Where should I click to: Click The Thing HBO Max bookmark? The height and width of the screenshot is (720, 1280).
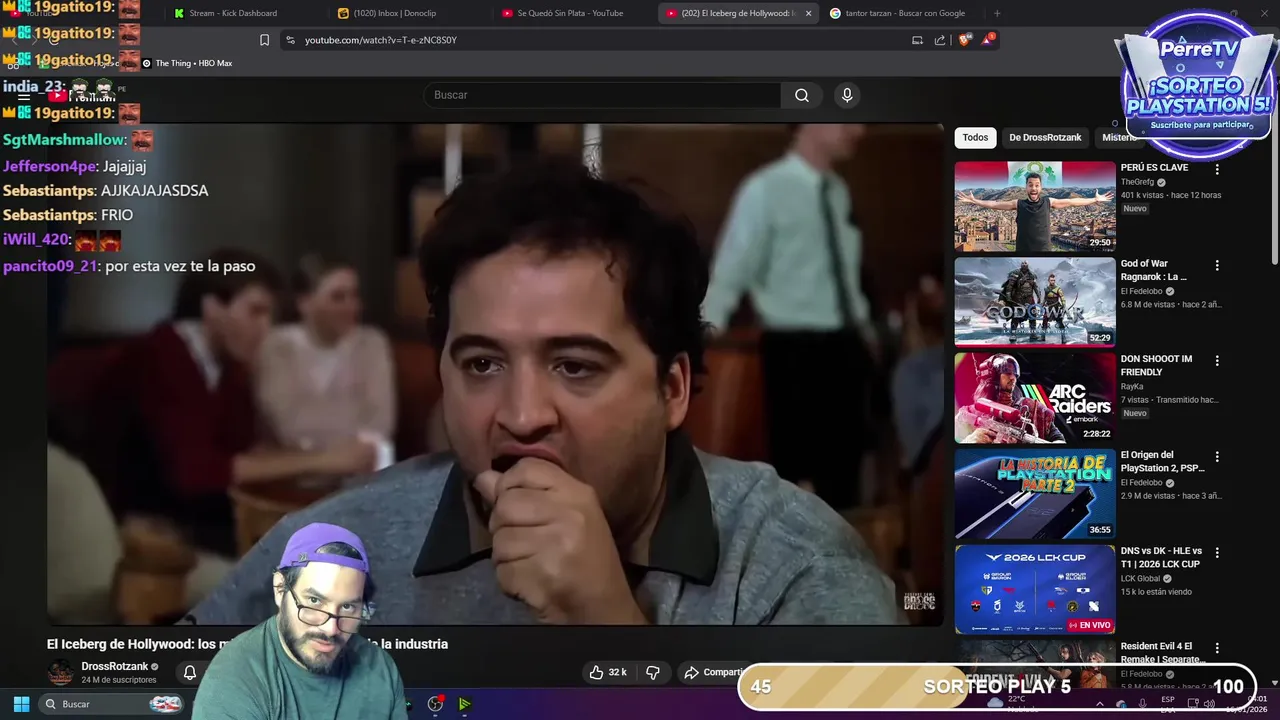(x=187, y=63)
